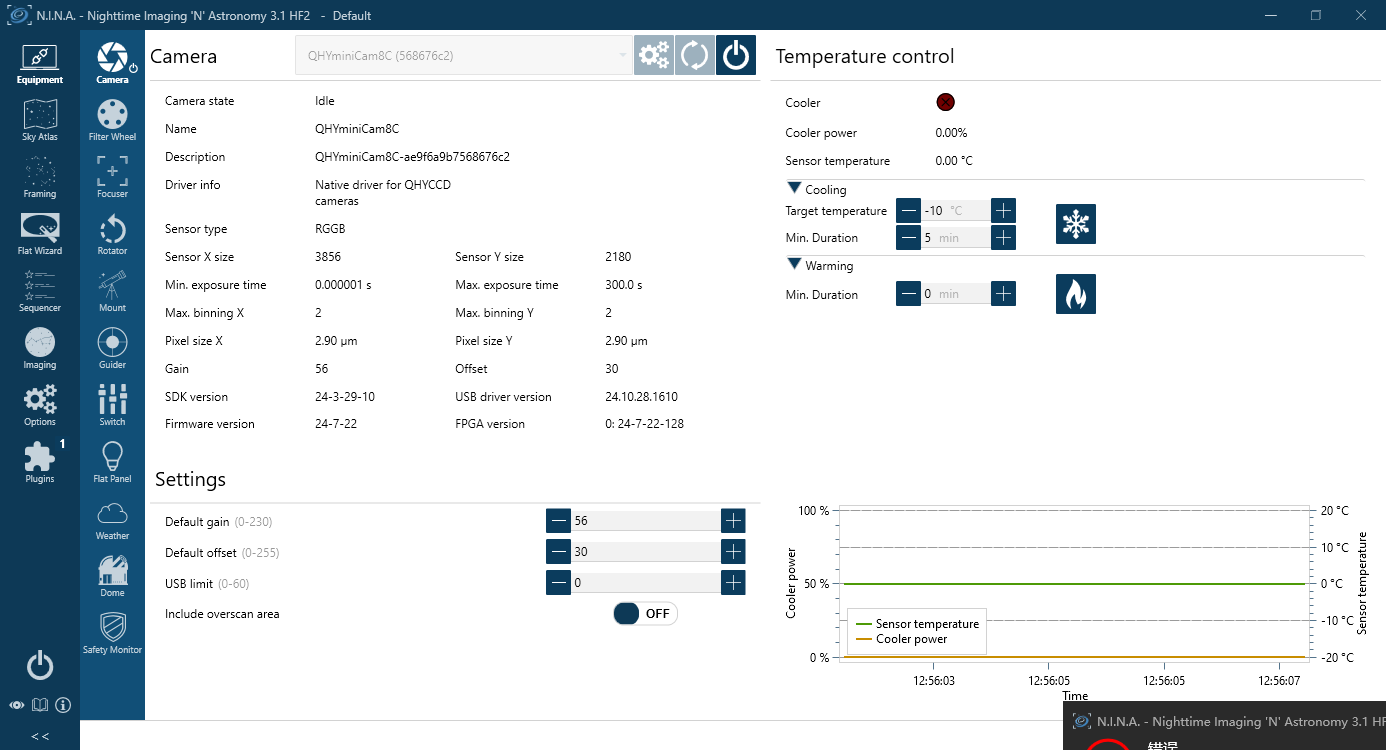This screenshot has width=1386, height=750.
Task: Open the Sky Atlas section
Action: (40, 120)
